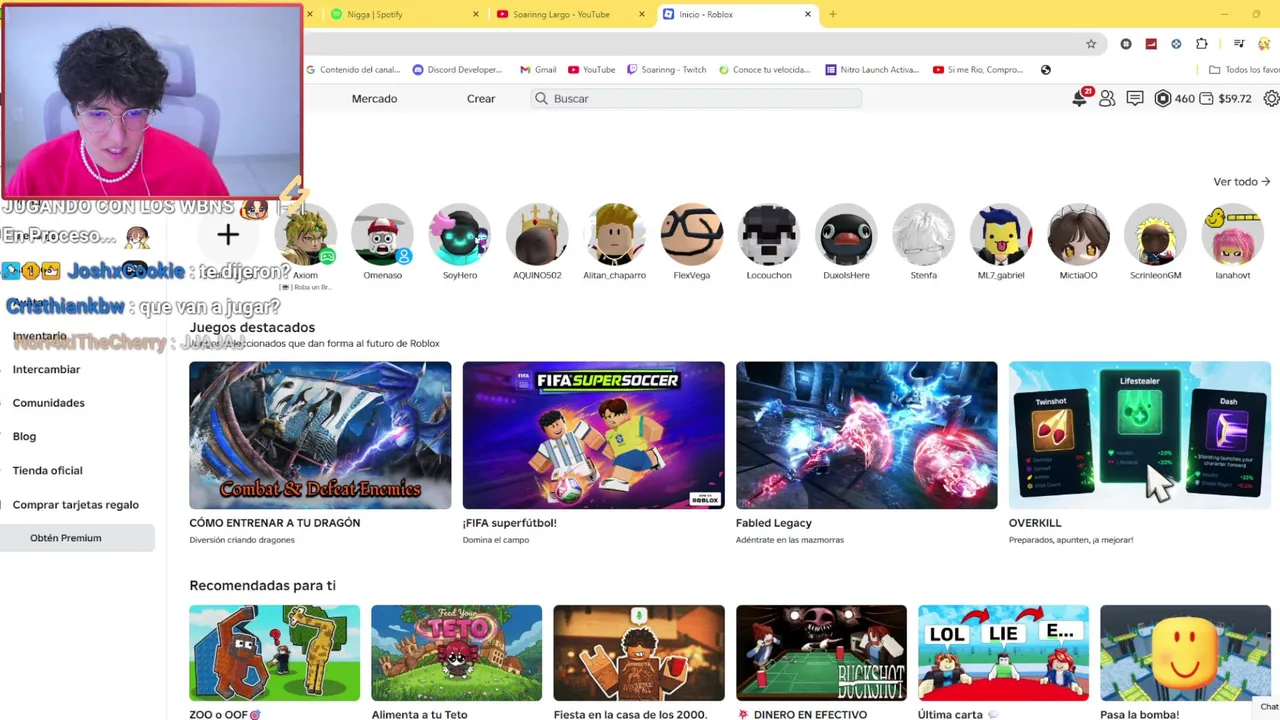Open Cómo entrenar a tu dragón thumbnail
The height and width of the screenshot is (720, 1280).
click(320, 435)
